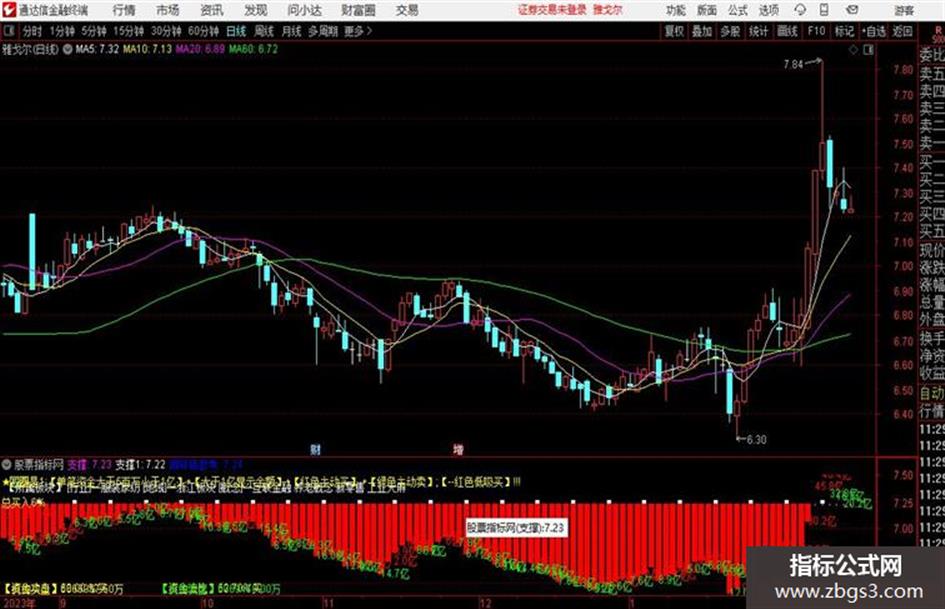This screenshot has height=609, width=945.
Task: Open the 发现 menu
Action: (256, 10)
